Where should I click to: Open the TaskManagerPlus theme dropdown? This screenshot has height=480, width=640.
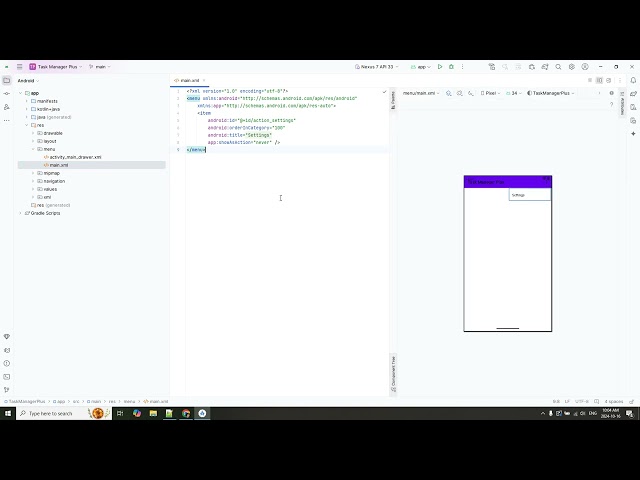coord(551,93)
